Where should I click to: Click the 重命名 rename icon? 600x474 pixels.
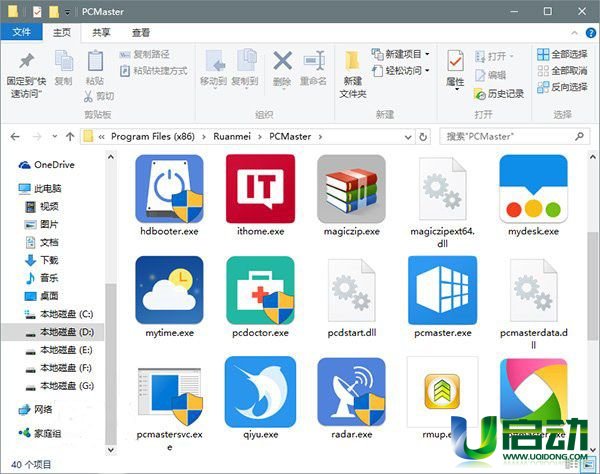[x=314, y=61]
